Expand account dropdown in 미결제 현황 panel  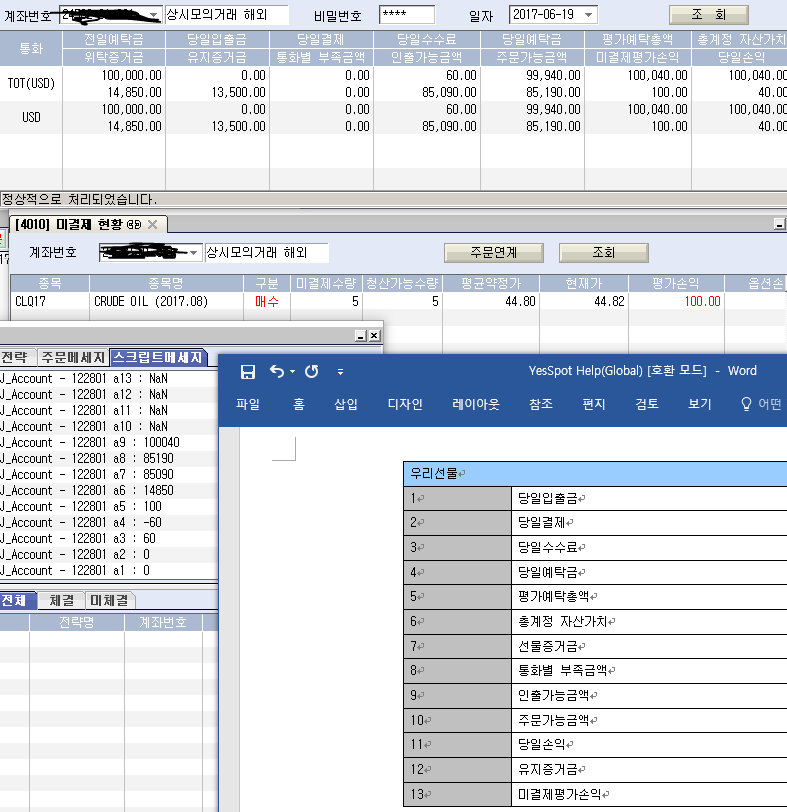pos(194,253)
